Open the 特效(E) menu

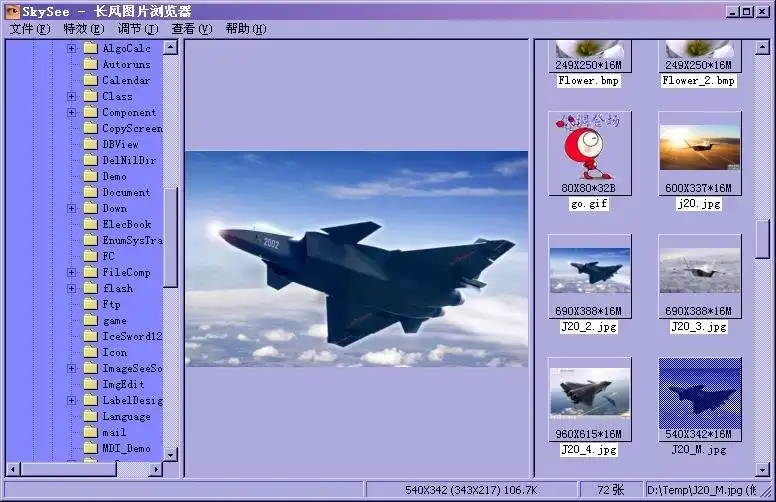(84, 29)
